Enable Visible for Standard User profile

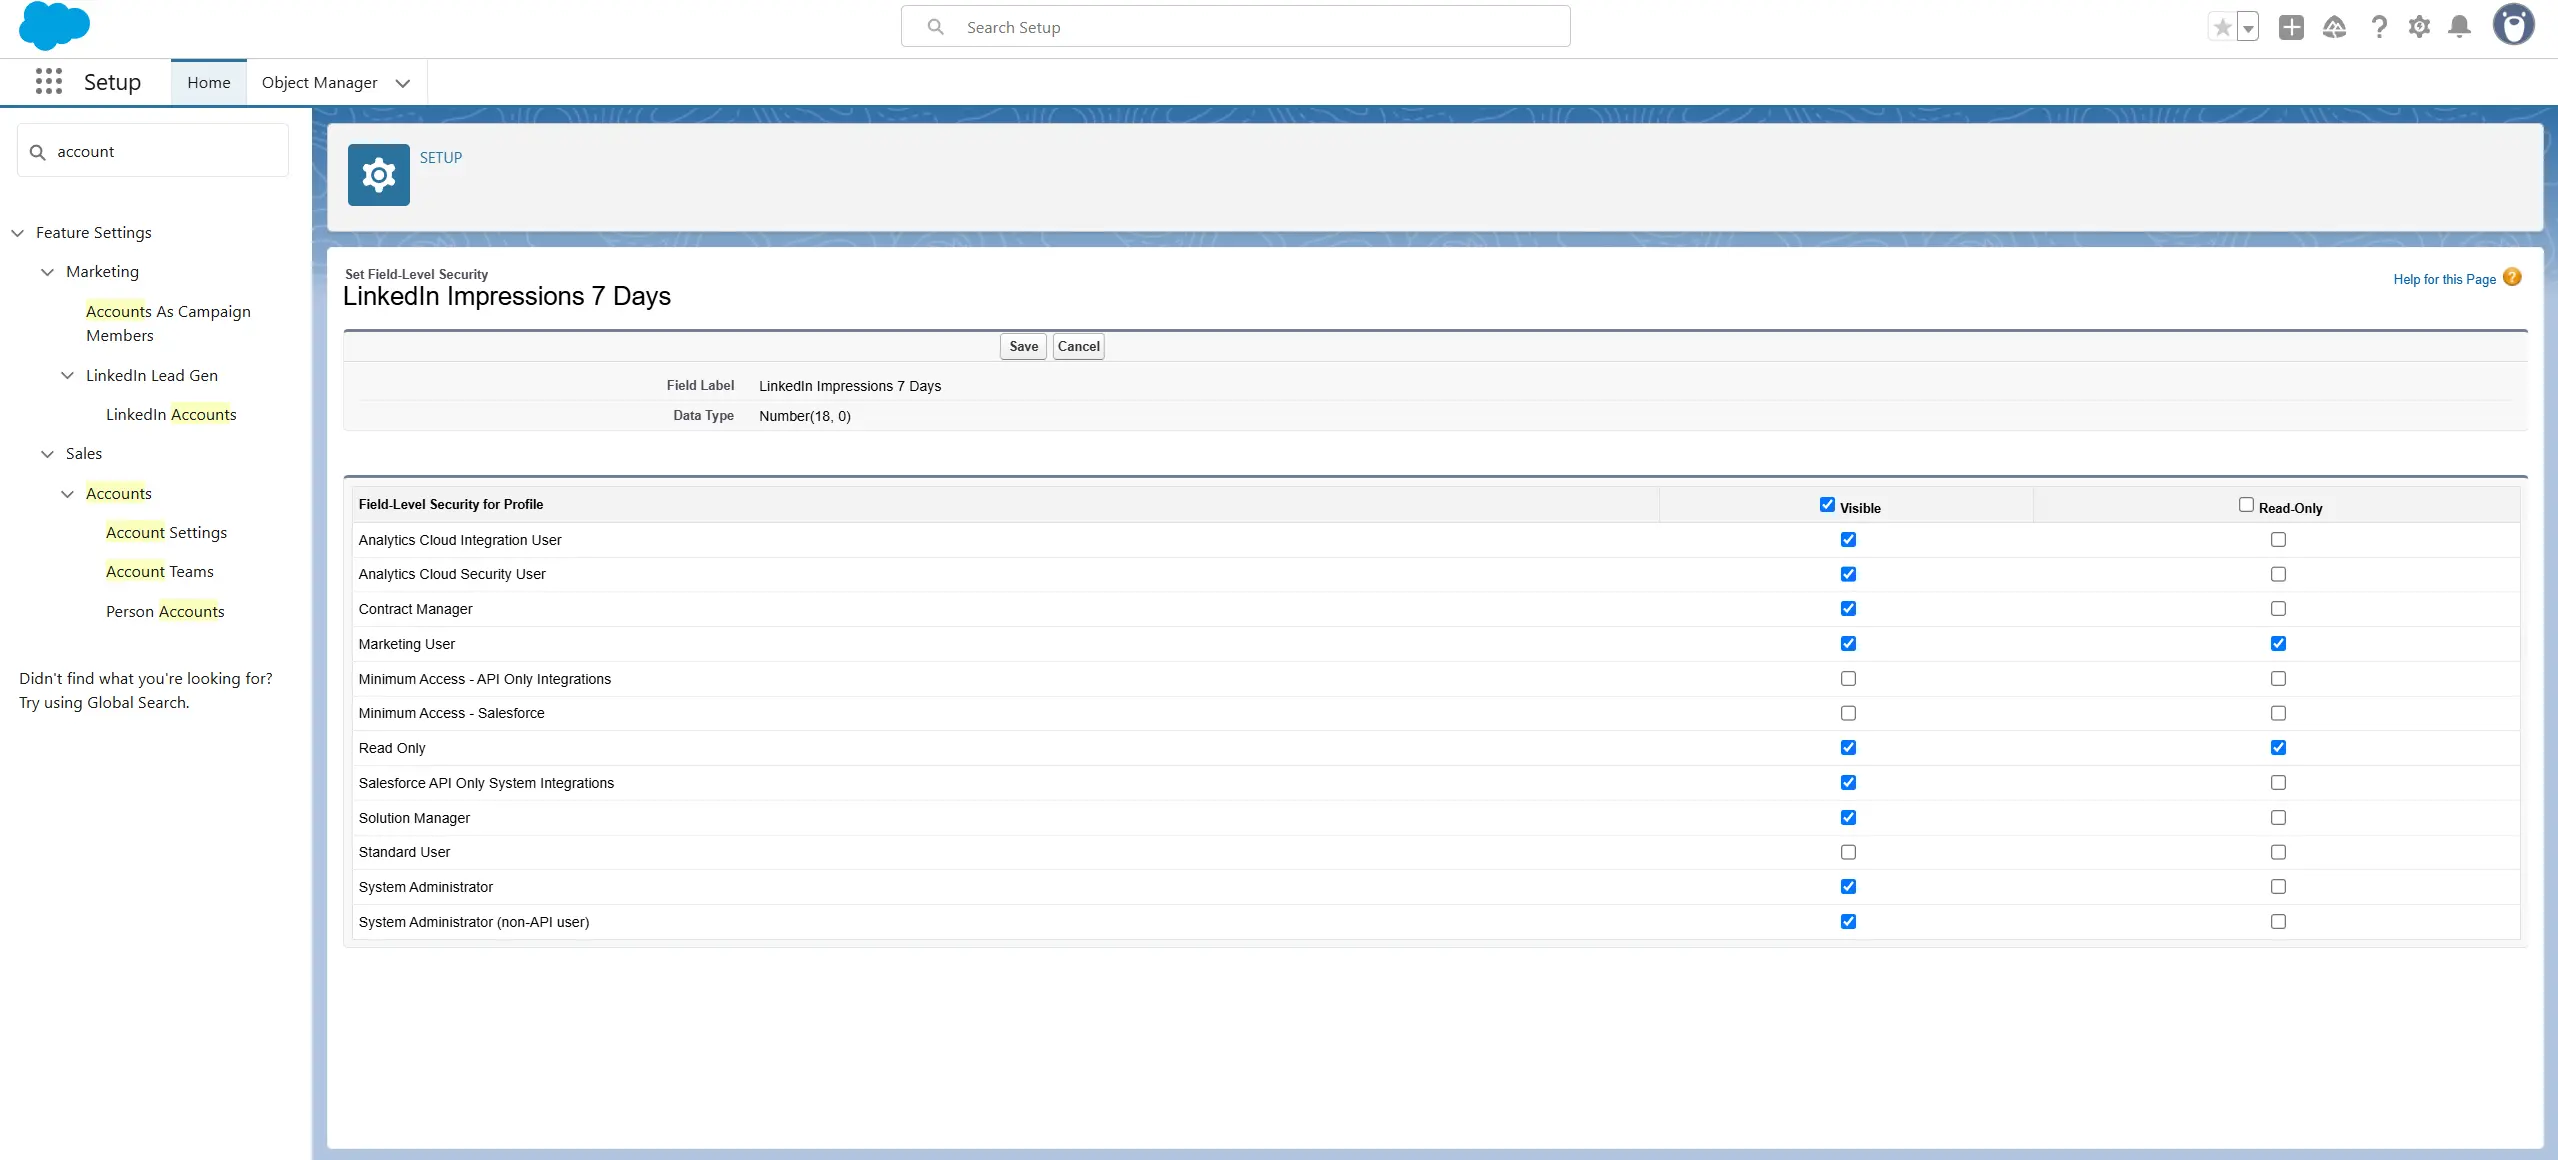(x=1848, y=852)
